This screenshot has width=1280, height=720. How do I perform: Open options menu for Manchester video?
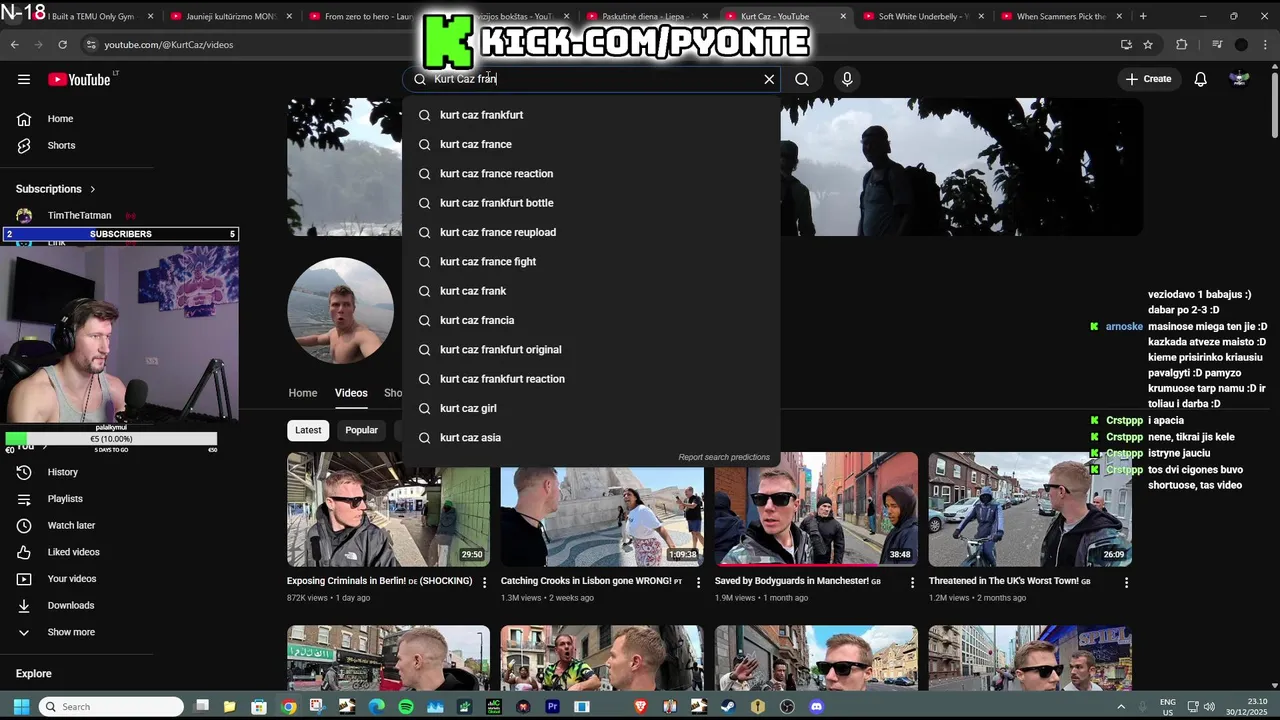point(912,582)
